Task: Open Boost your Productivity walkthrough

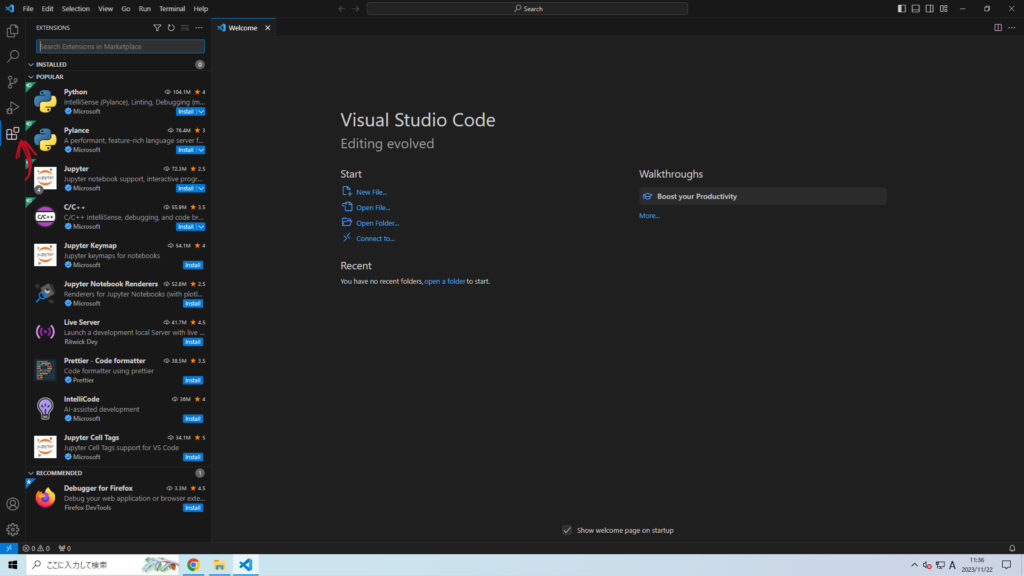Action: point(763,197)
